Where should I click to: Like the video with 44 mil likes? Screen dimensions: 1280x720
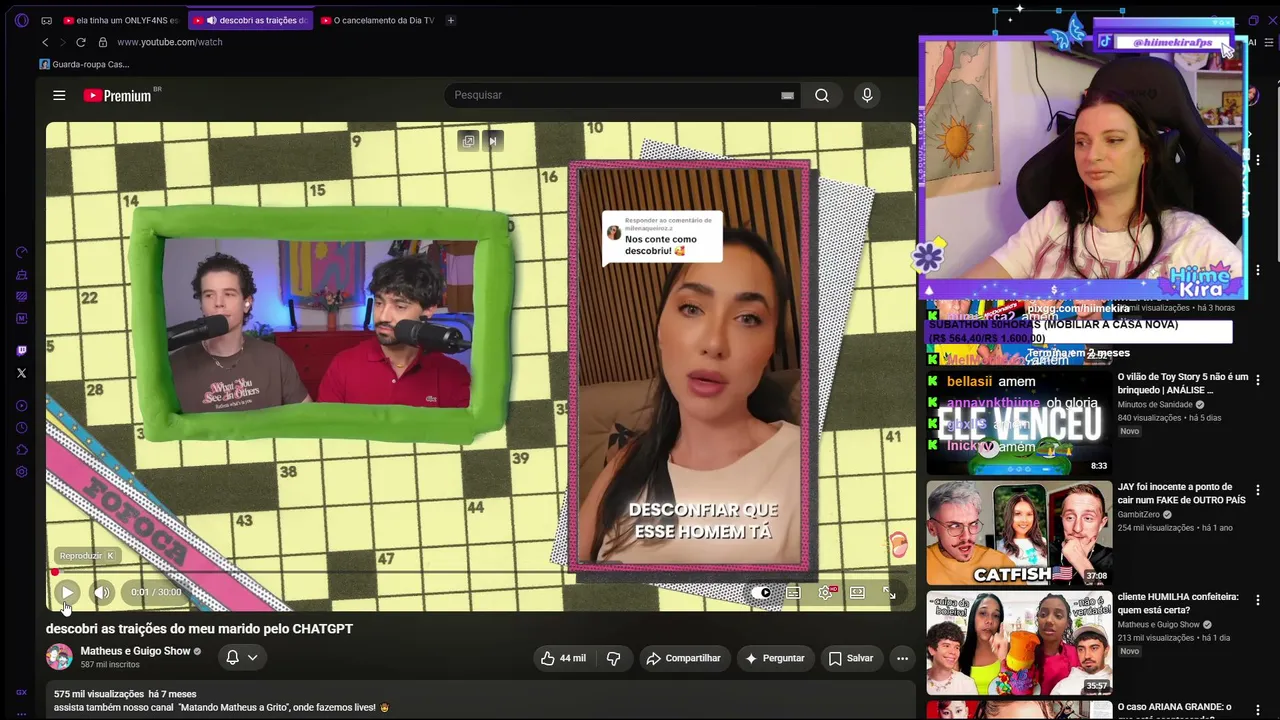tap(563, 658)
